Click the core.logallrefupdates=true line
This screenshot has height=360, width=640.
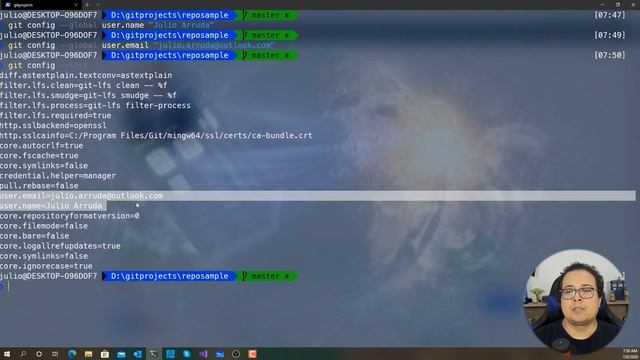click(x=60, y=246)
